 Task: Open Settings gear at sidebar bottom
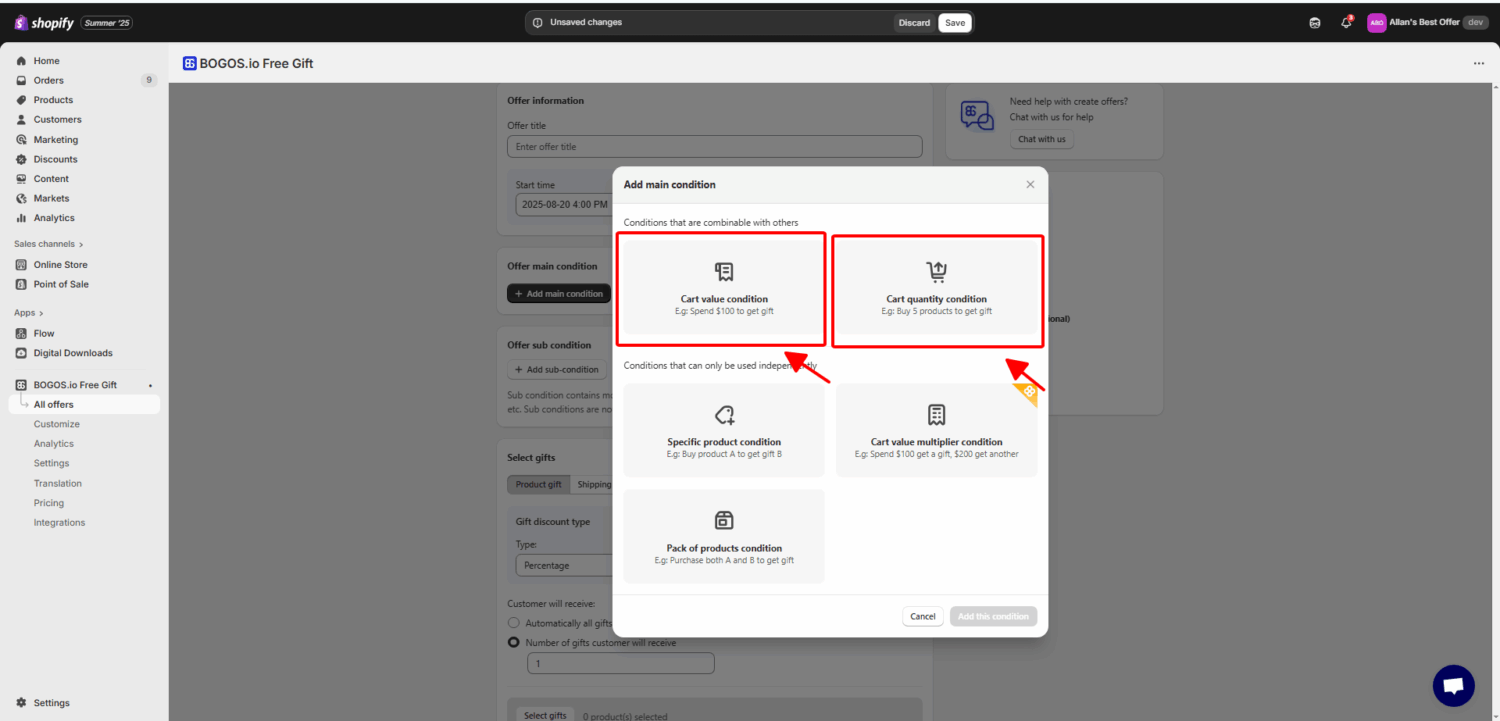tap(21, 703)
